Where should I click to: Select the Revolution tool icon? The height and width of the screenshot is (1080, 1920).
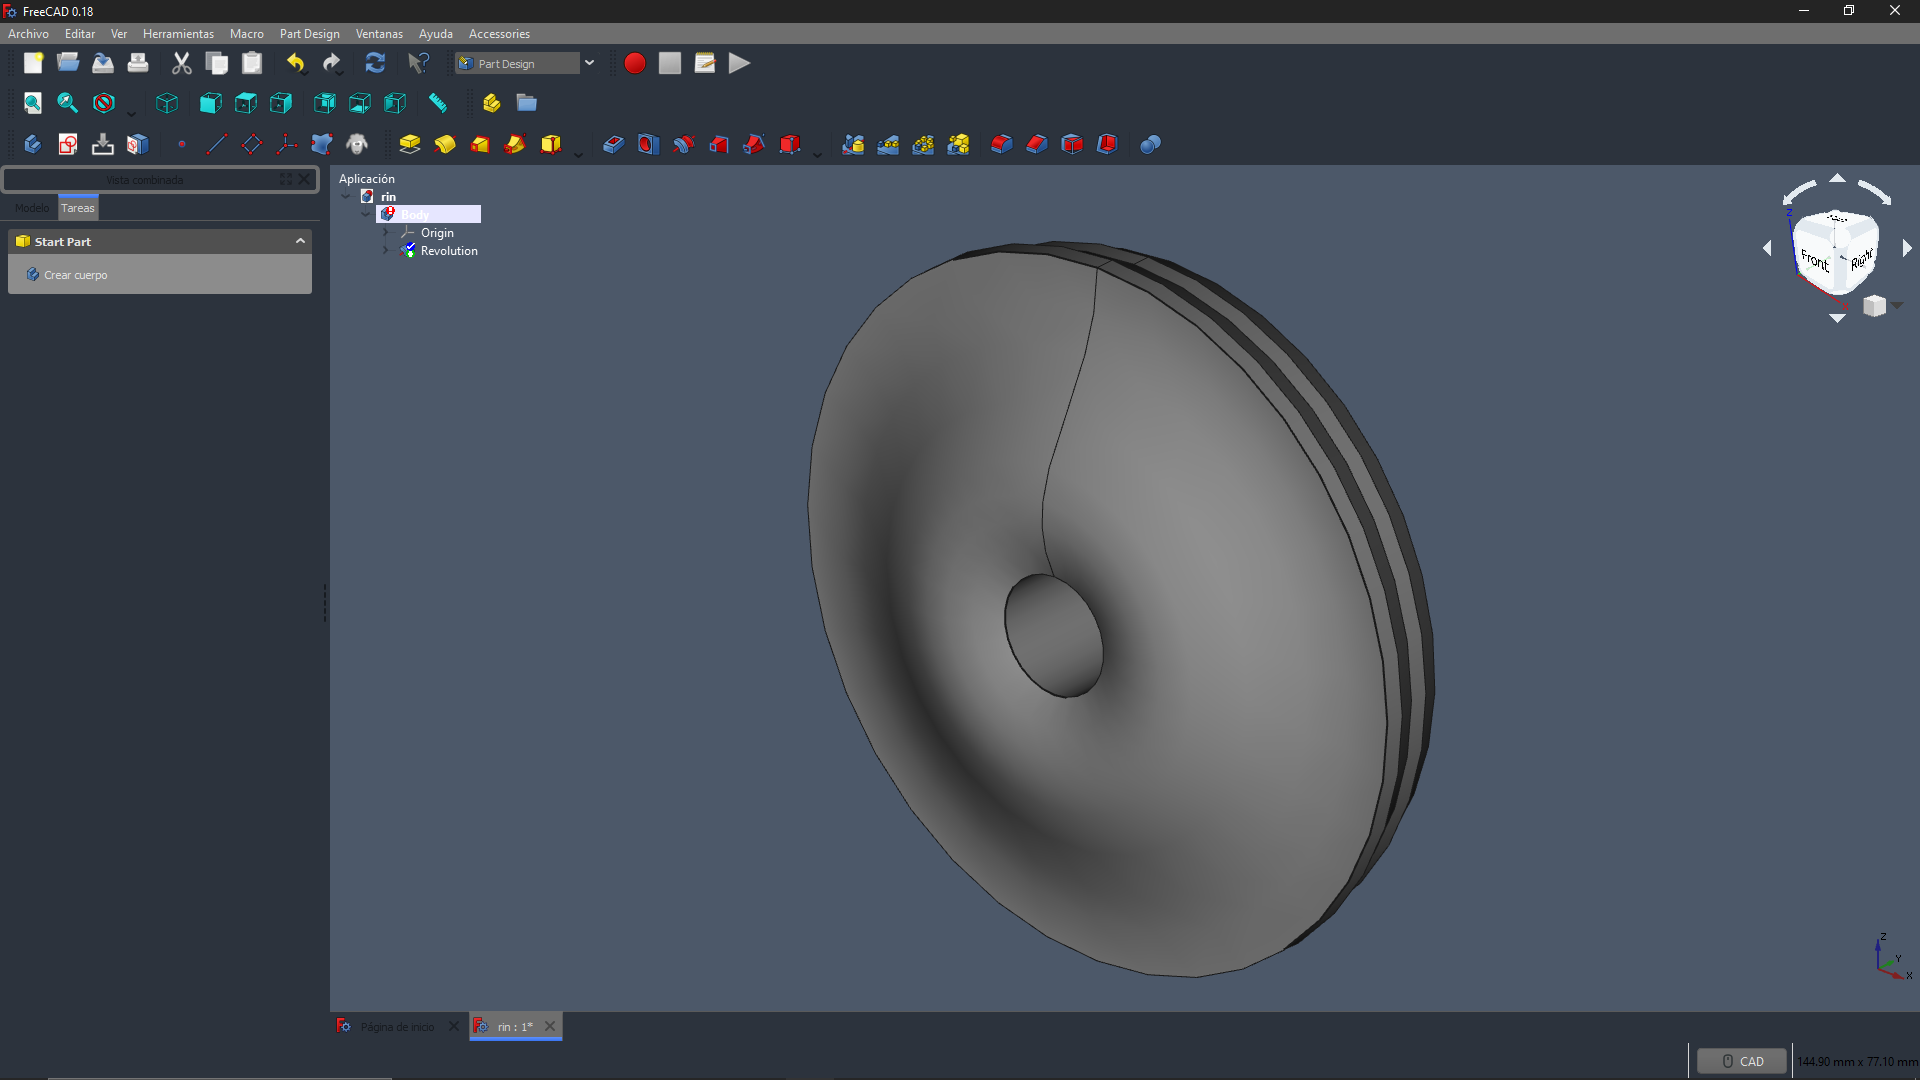(x=445, y=145)
